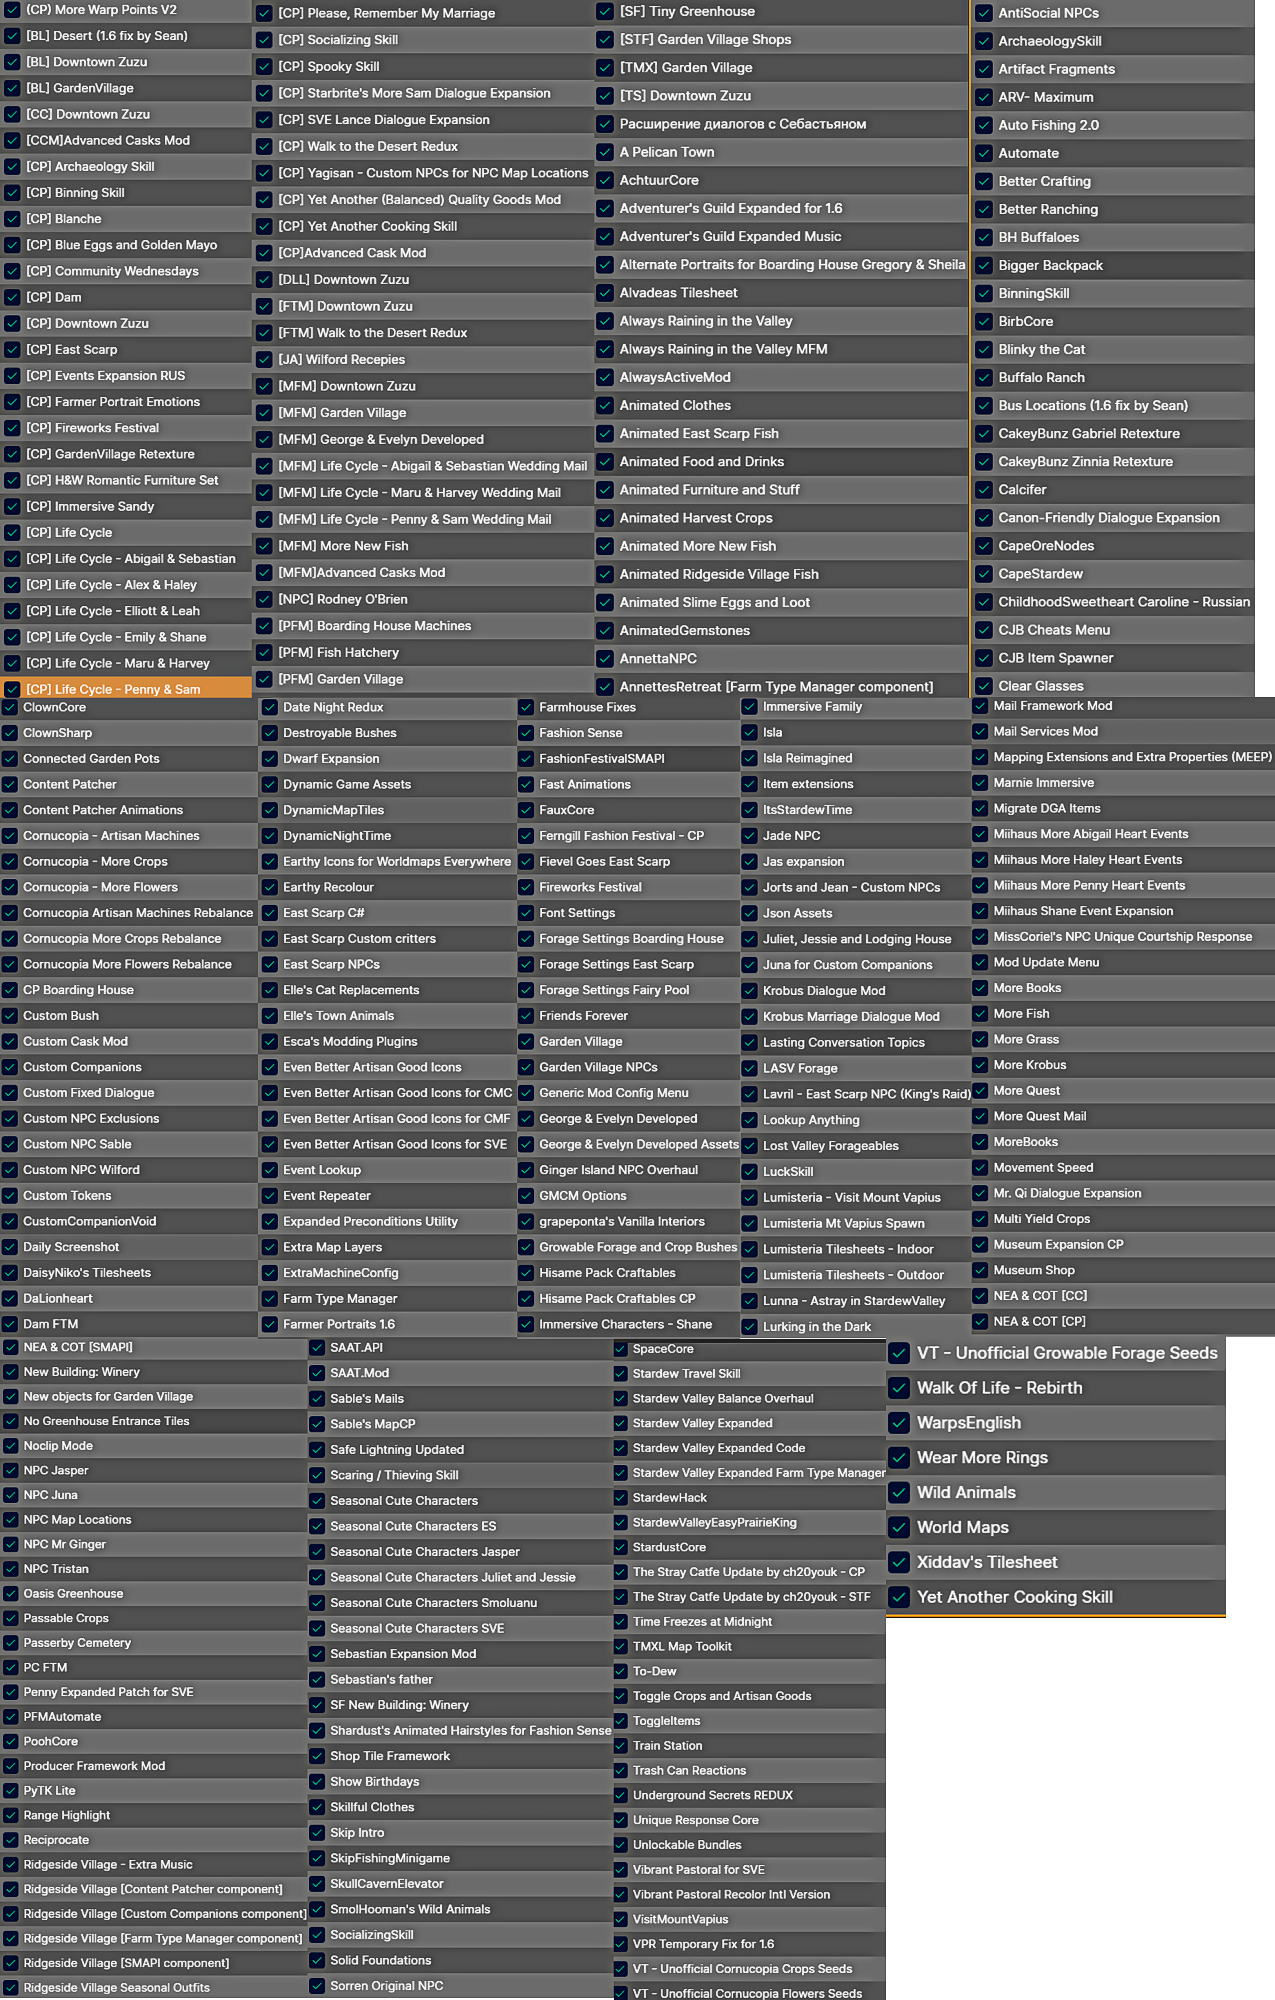
Task: Select the Animated Gemstones row
Action: pyautogui.click(x=782, y=631)
